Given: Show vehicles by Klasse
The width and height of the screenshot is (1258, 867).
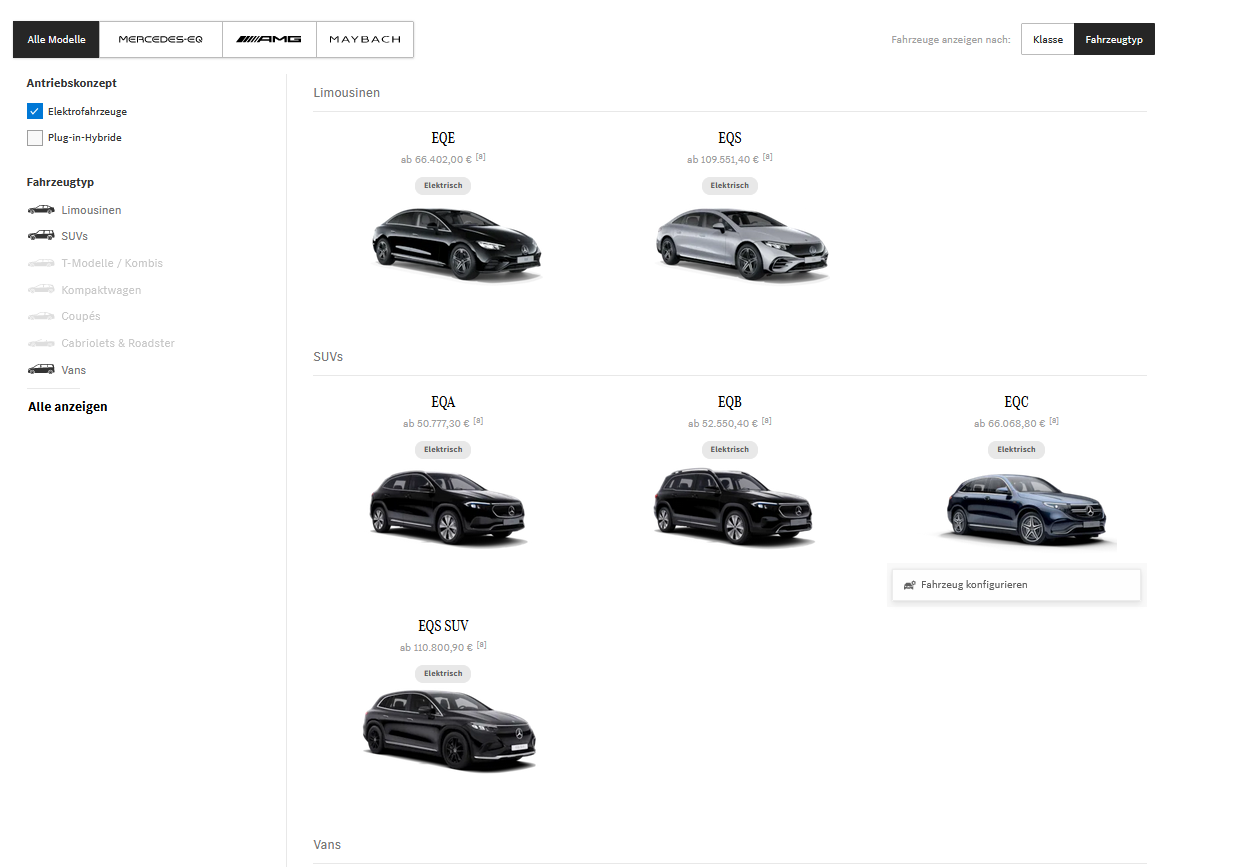Looking at the screenshot, I should coord(1047,40).
